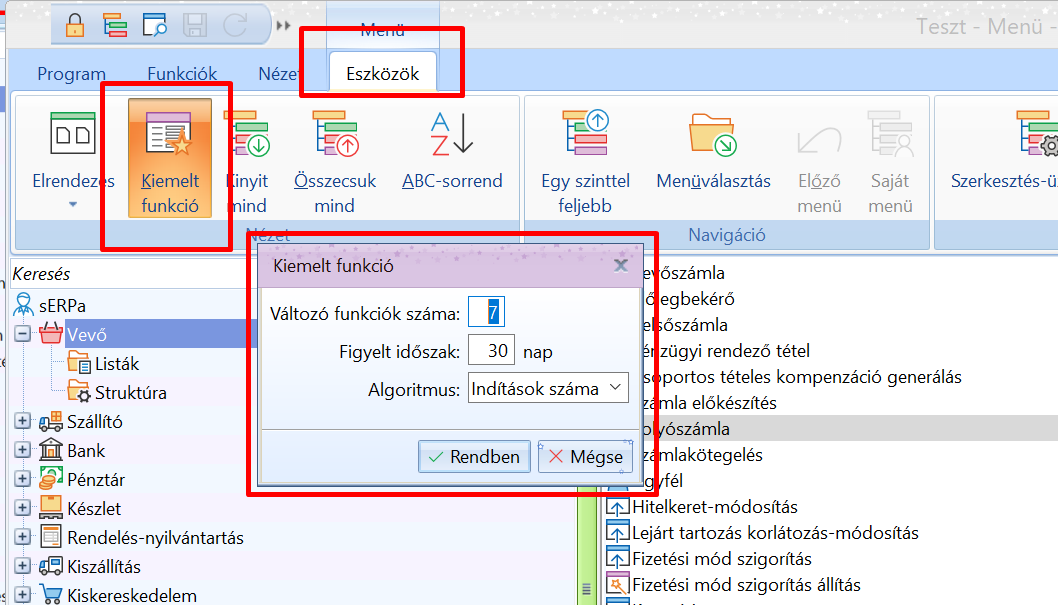Viewport: 1058px width, 605px height.
Task: Select the Pénztár coins icon
Action: pyautogui.click(x=51, y=479)
